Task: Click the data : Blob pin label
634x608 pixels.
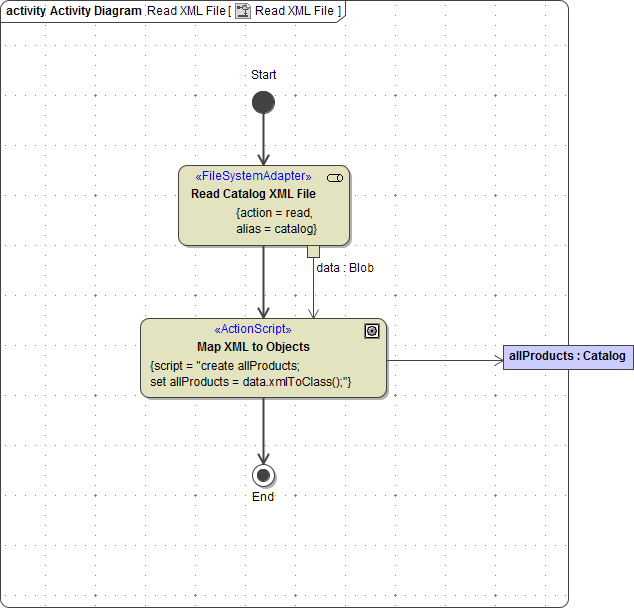Action: click(345, 268)
